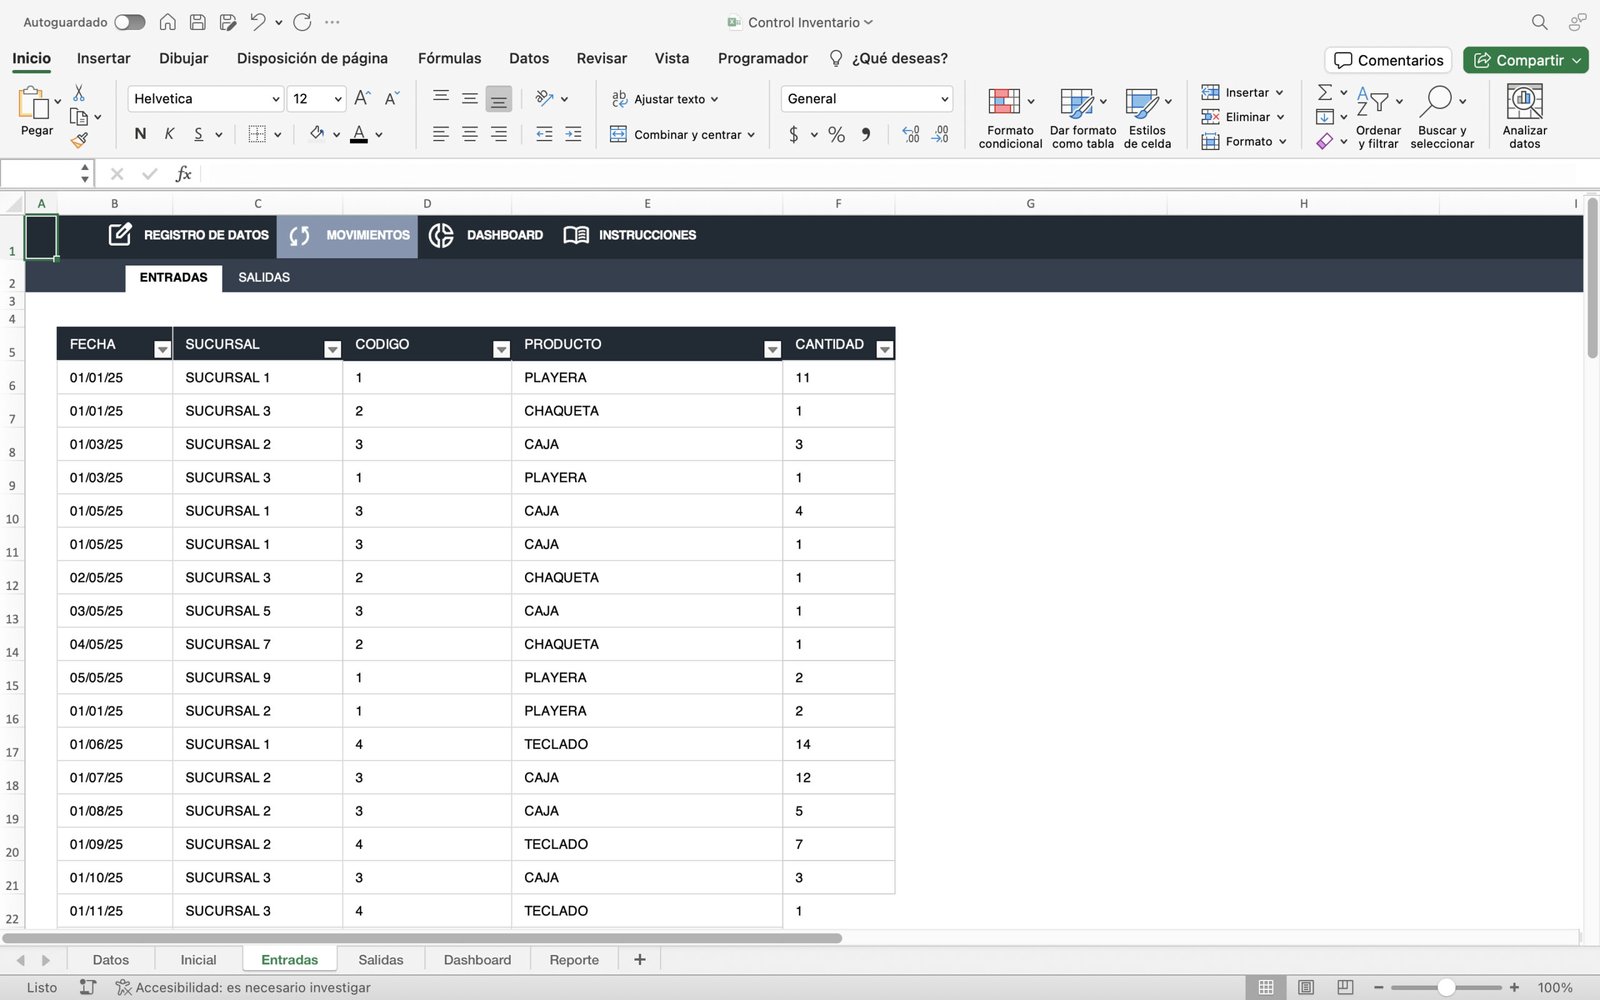The image size is (1600, 1000).
Task: Apply bold formatting with N button
Action: click(x=140, y=134)
